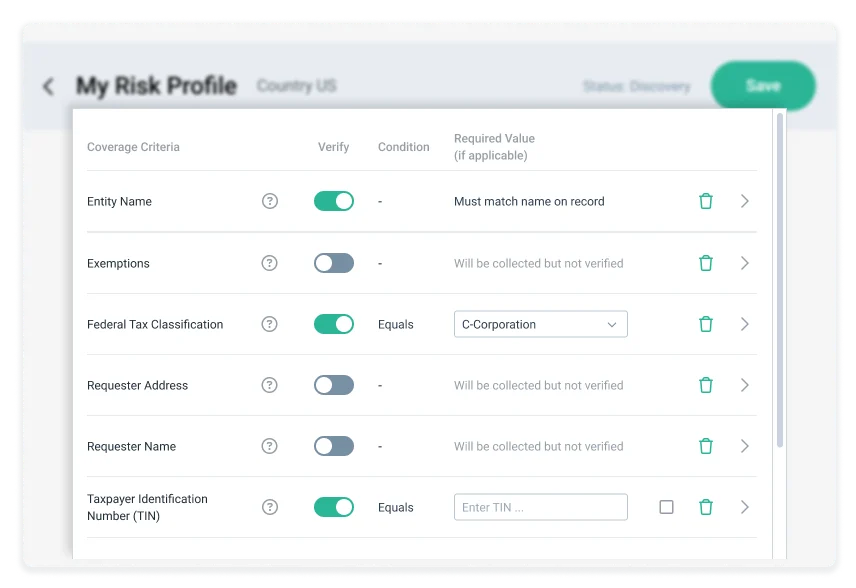Click the Exemptions row 'Will be collected' text
Screen dimensions: 856x588
538,263
